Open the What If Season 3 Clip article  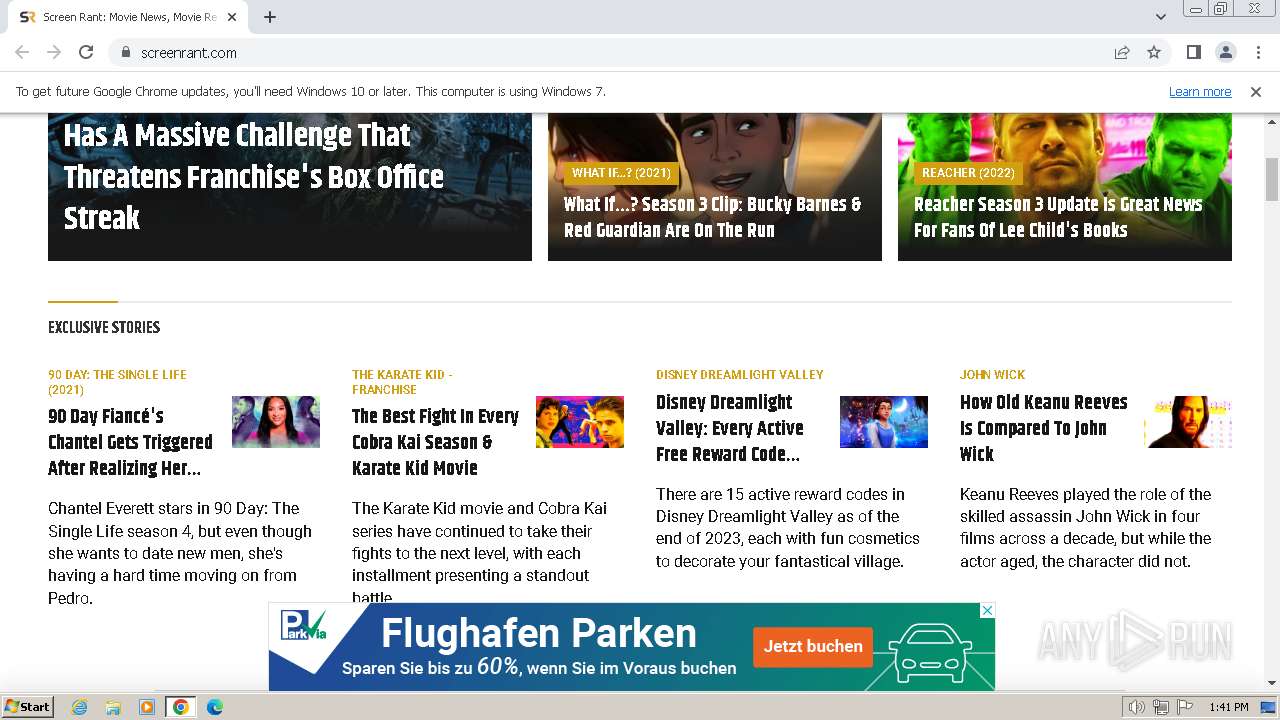tap(712, 217)
